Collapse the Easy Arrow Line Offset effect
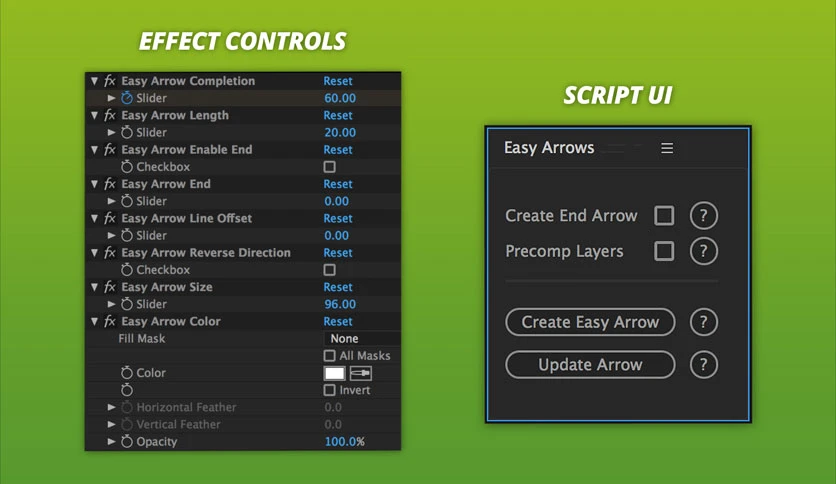Image resolution: width=836 pixels, height=484 pixels. pyautogui.click(x=94, y=218)
